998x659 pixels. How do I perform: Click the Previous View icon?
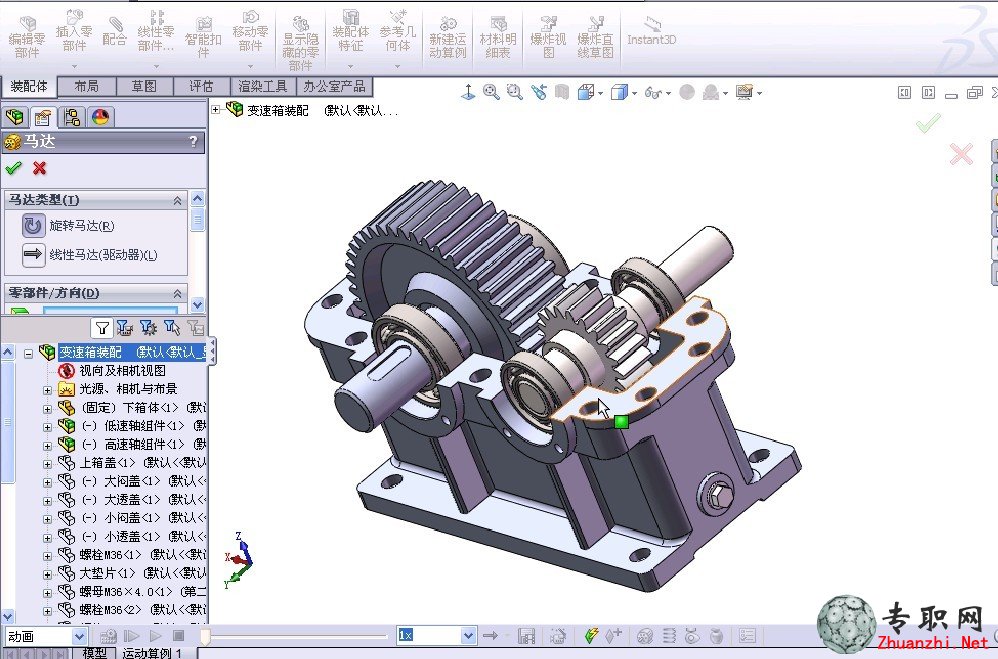click(x=539, y=93)
